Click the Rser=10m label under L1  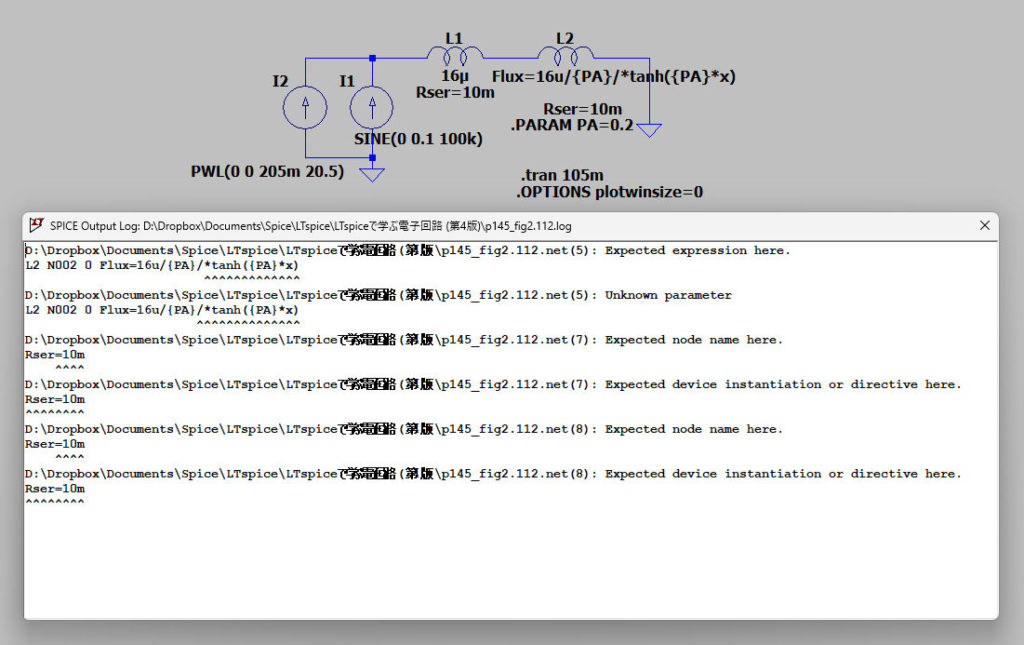[x=455, y=93]
